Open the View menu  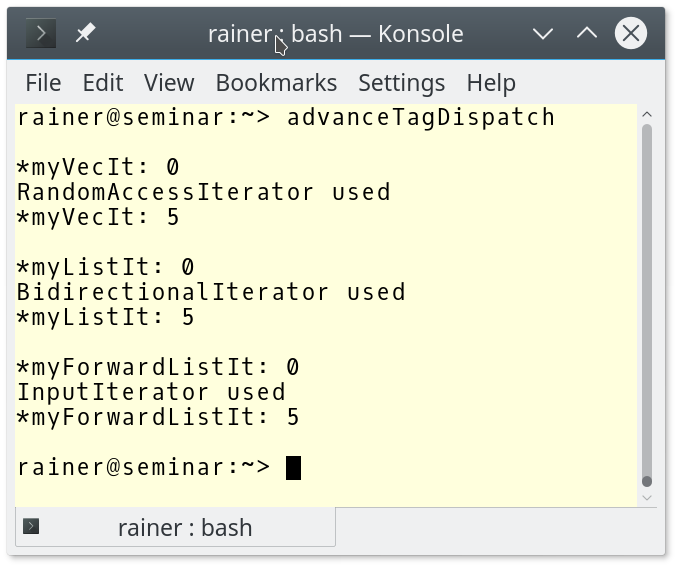point(169,83)
